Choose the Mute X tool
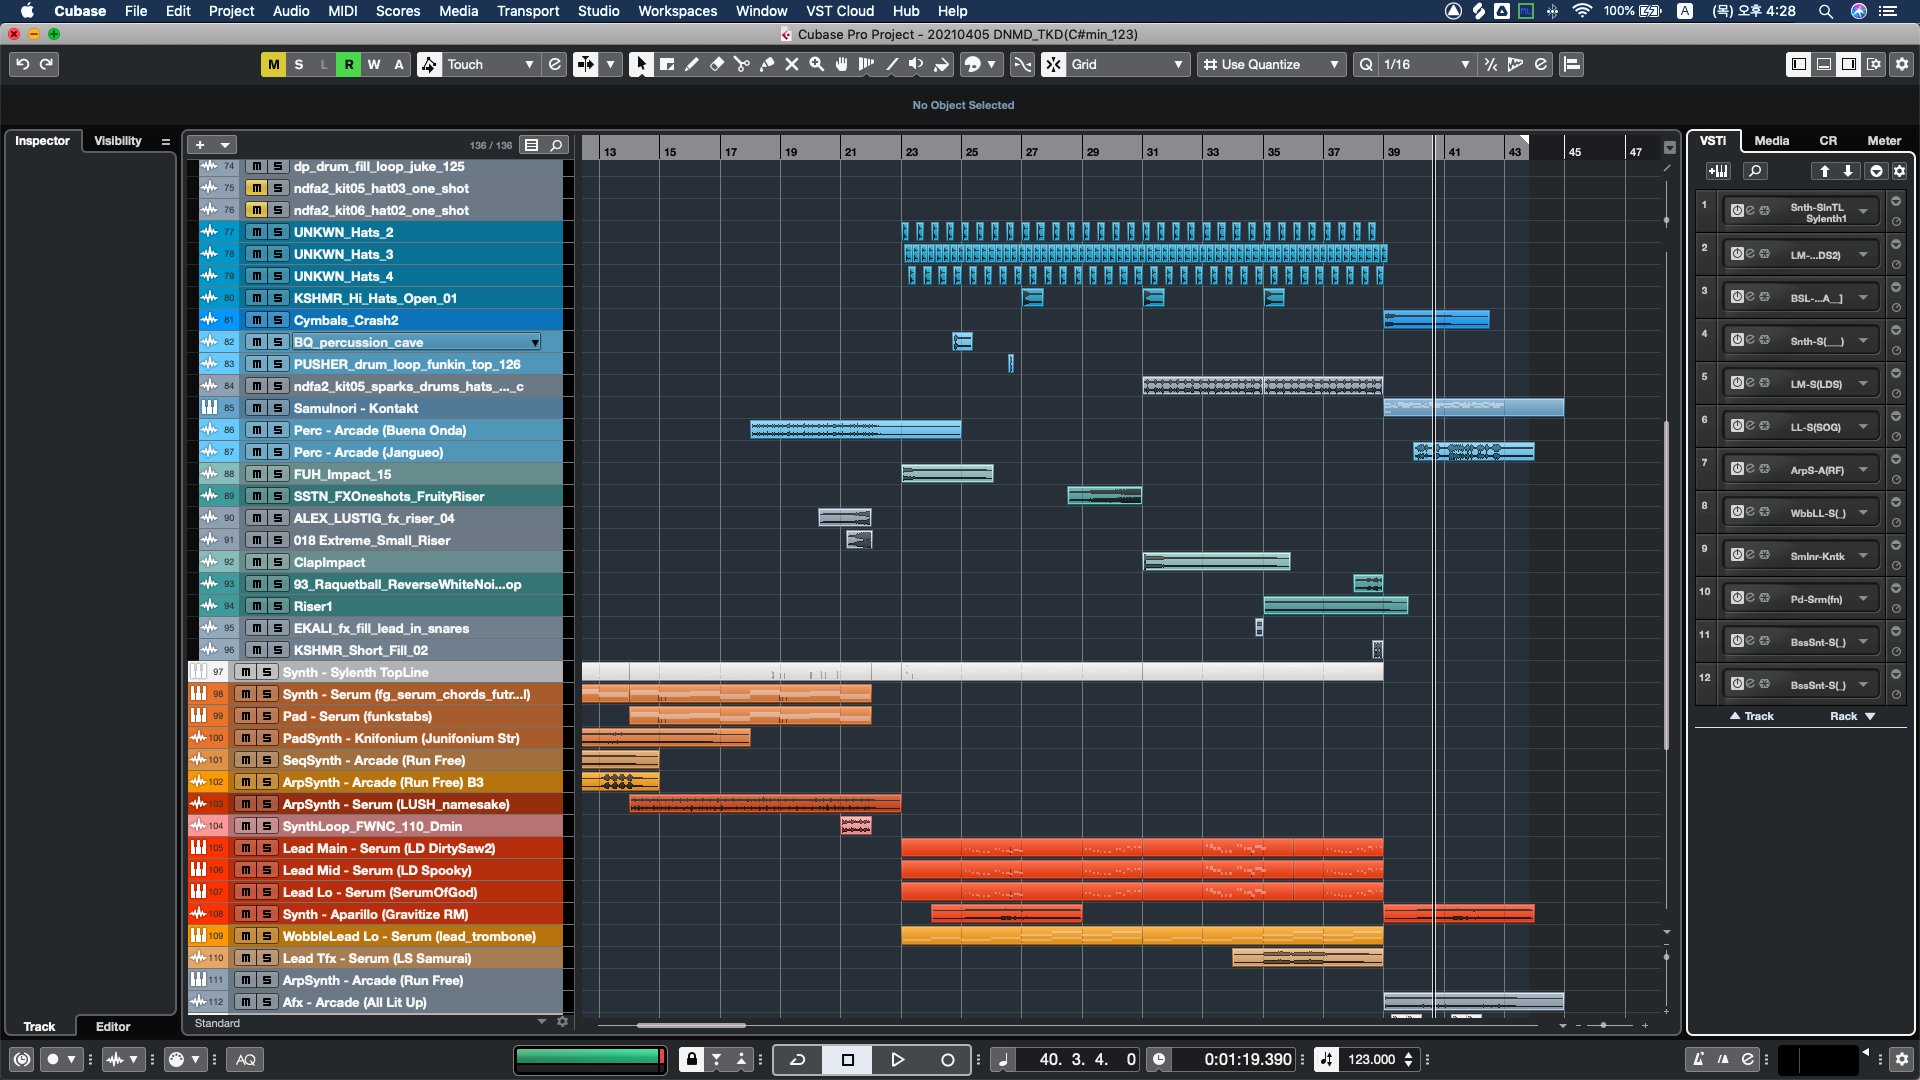This screenshot has width=1920, height=1080. 791,64
